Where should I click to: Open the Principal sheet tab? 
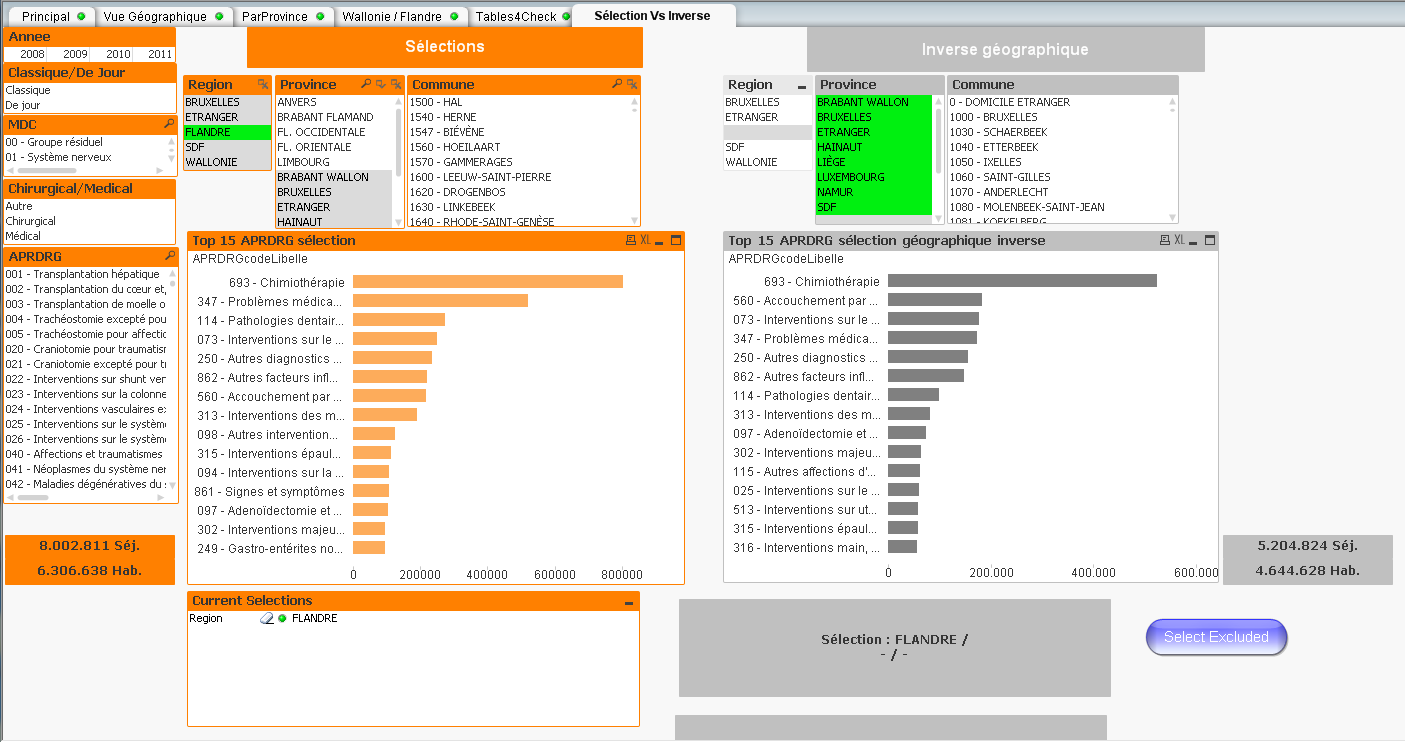pyautogui.click(x=52, y=17)
